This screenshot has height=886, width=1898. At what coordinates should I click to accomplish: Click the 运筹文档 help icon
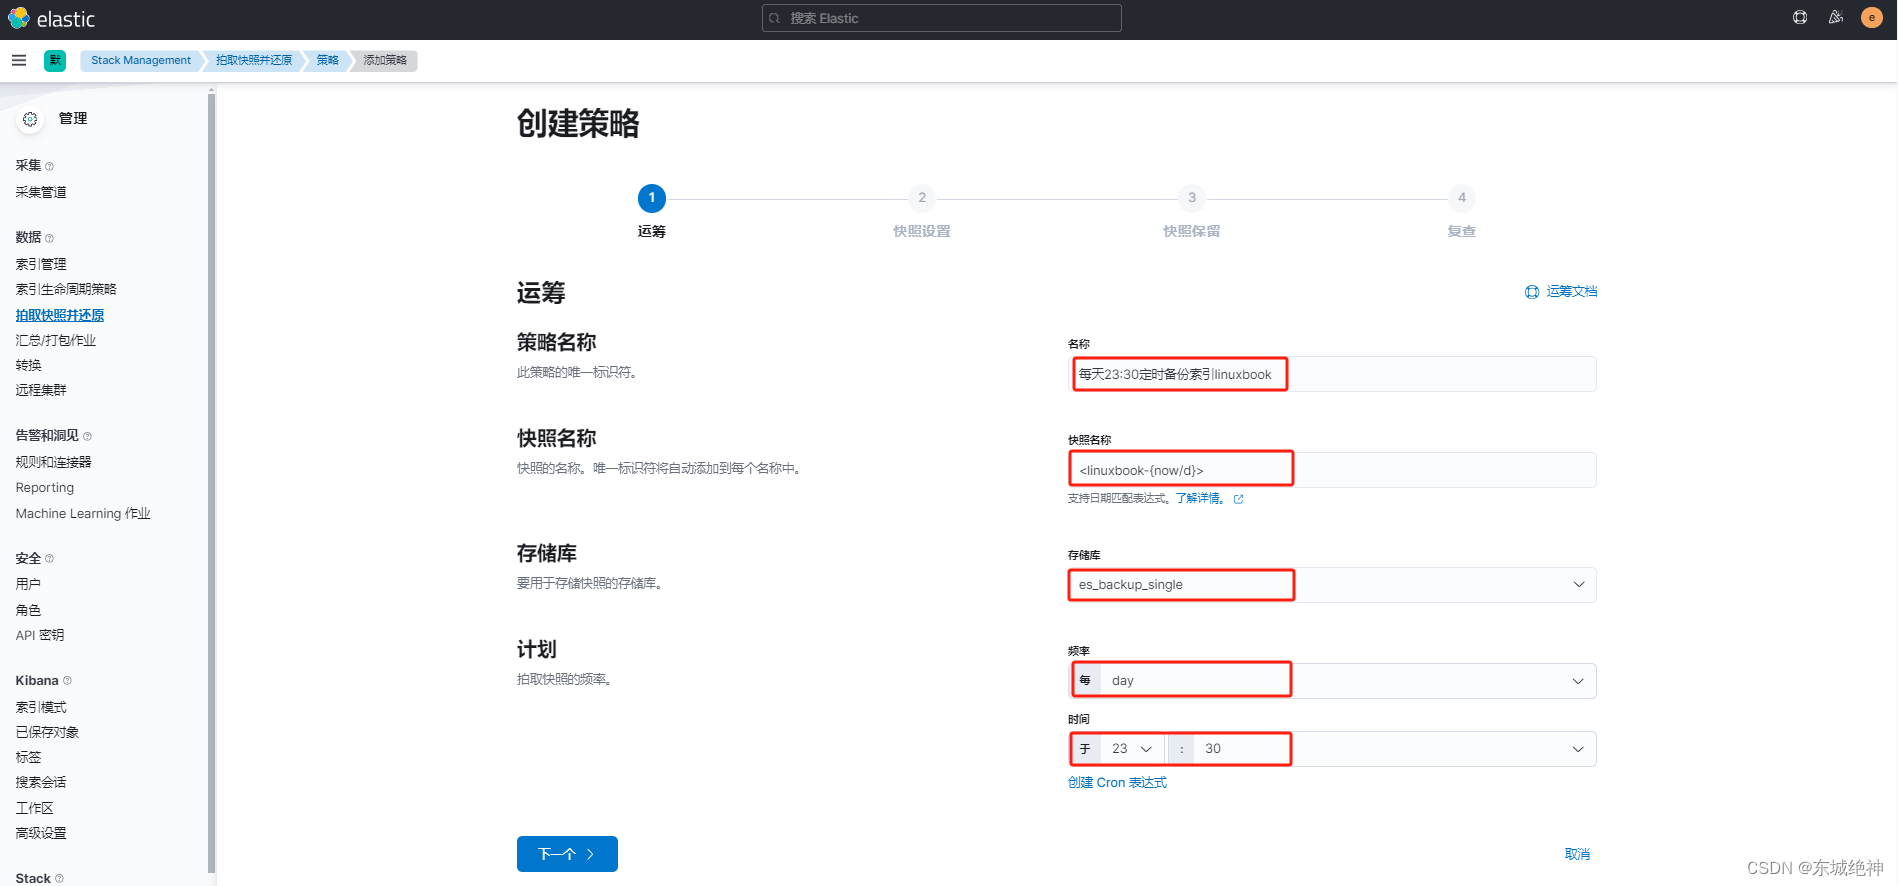1532,292
